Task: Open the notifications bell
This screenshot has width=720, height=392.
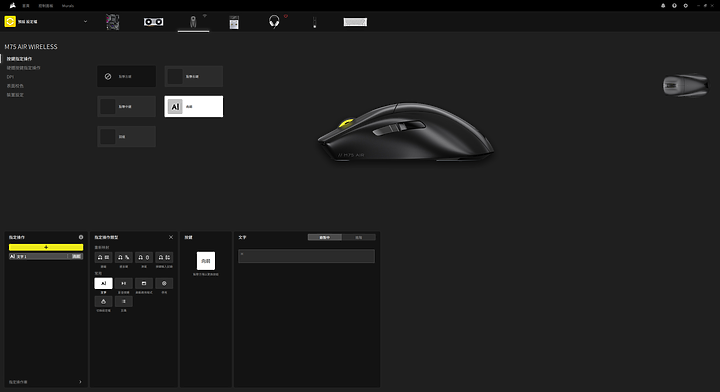Action: (663, 6)
